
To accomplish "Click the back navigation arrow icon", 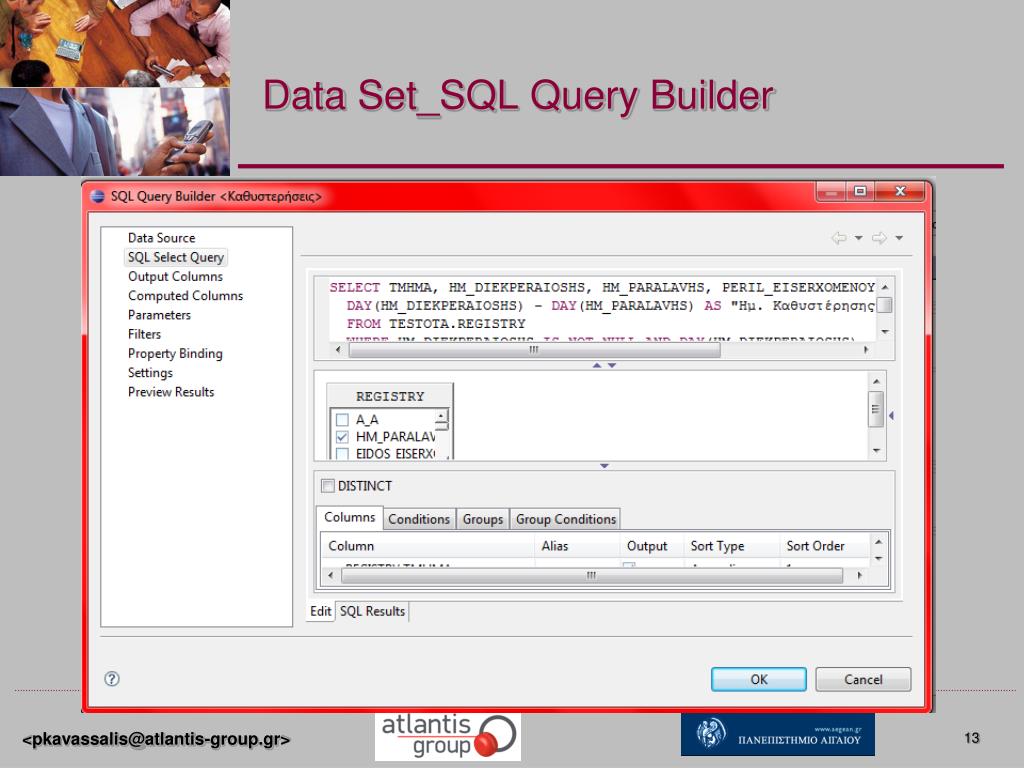I will pos(838,238).
